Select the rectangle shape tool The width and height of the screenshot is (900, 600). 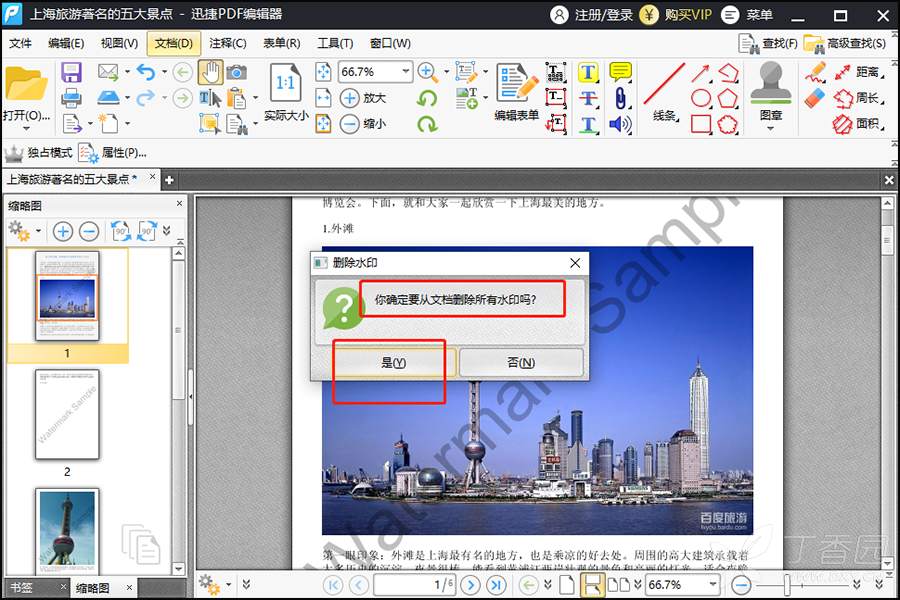pos(701,124)
